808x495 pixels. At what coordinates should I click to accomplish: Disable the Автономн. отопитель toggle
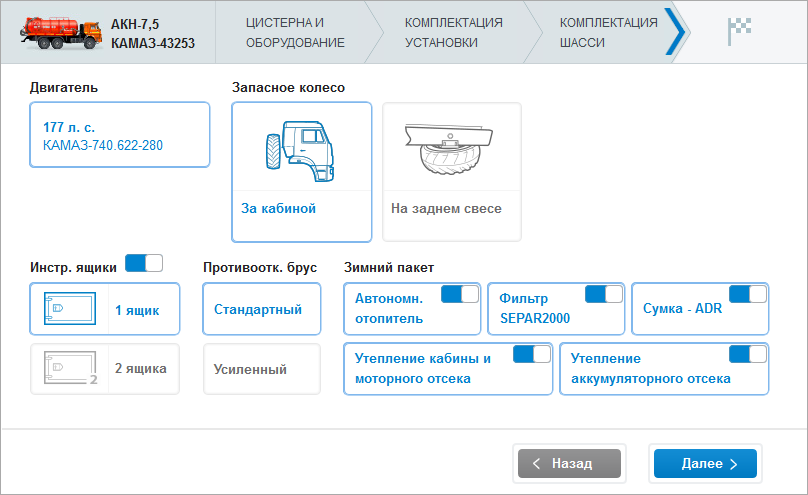[459, 294]
